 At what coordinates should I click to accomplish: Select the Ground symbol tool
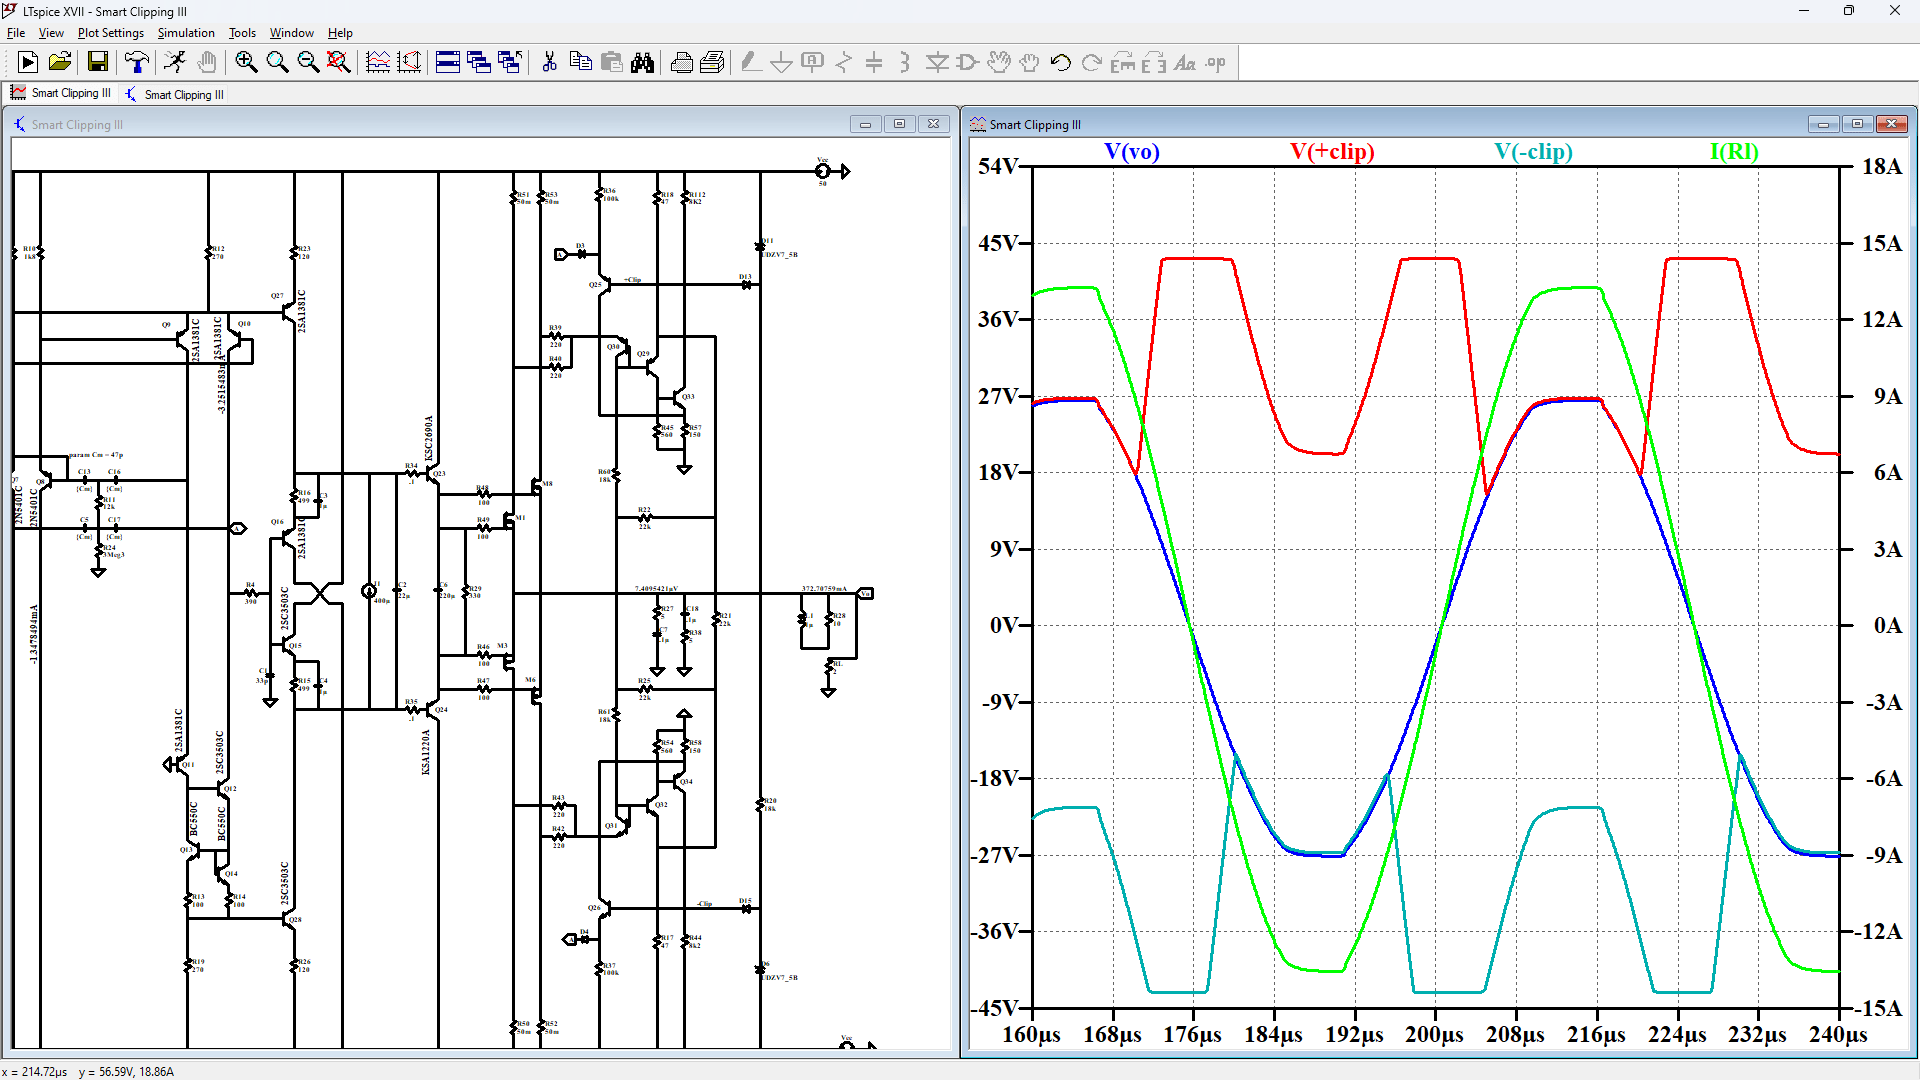pos(782,62)
